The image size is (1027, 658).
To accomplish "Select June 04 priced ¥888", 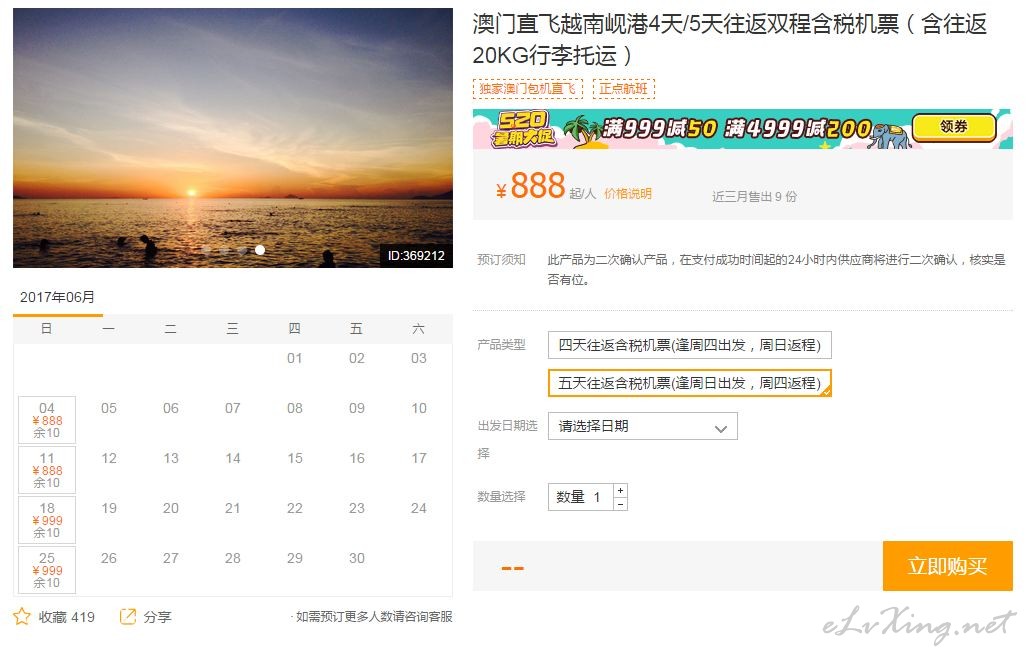I will pos(47,420).
